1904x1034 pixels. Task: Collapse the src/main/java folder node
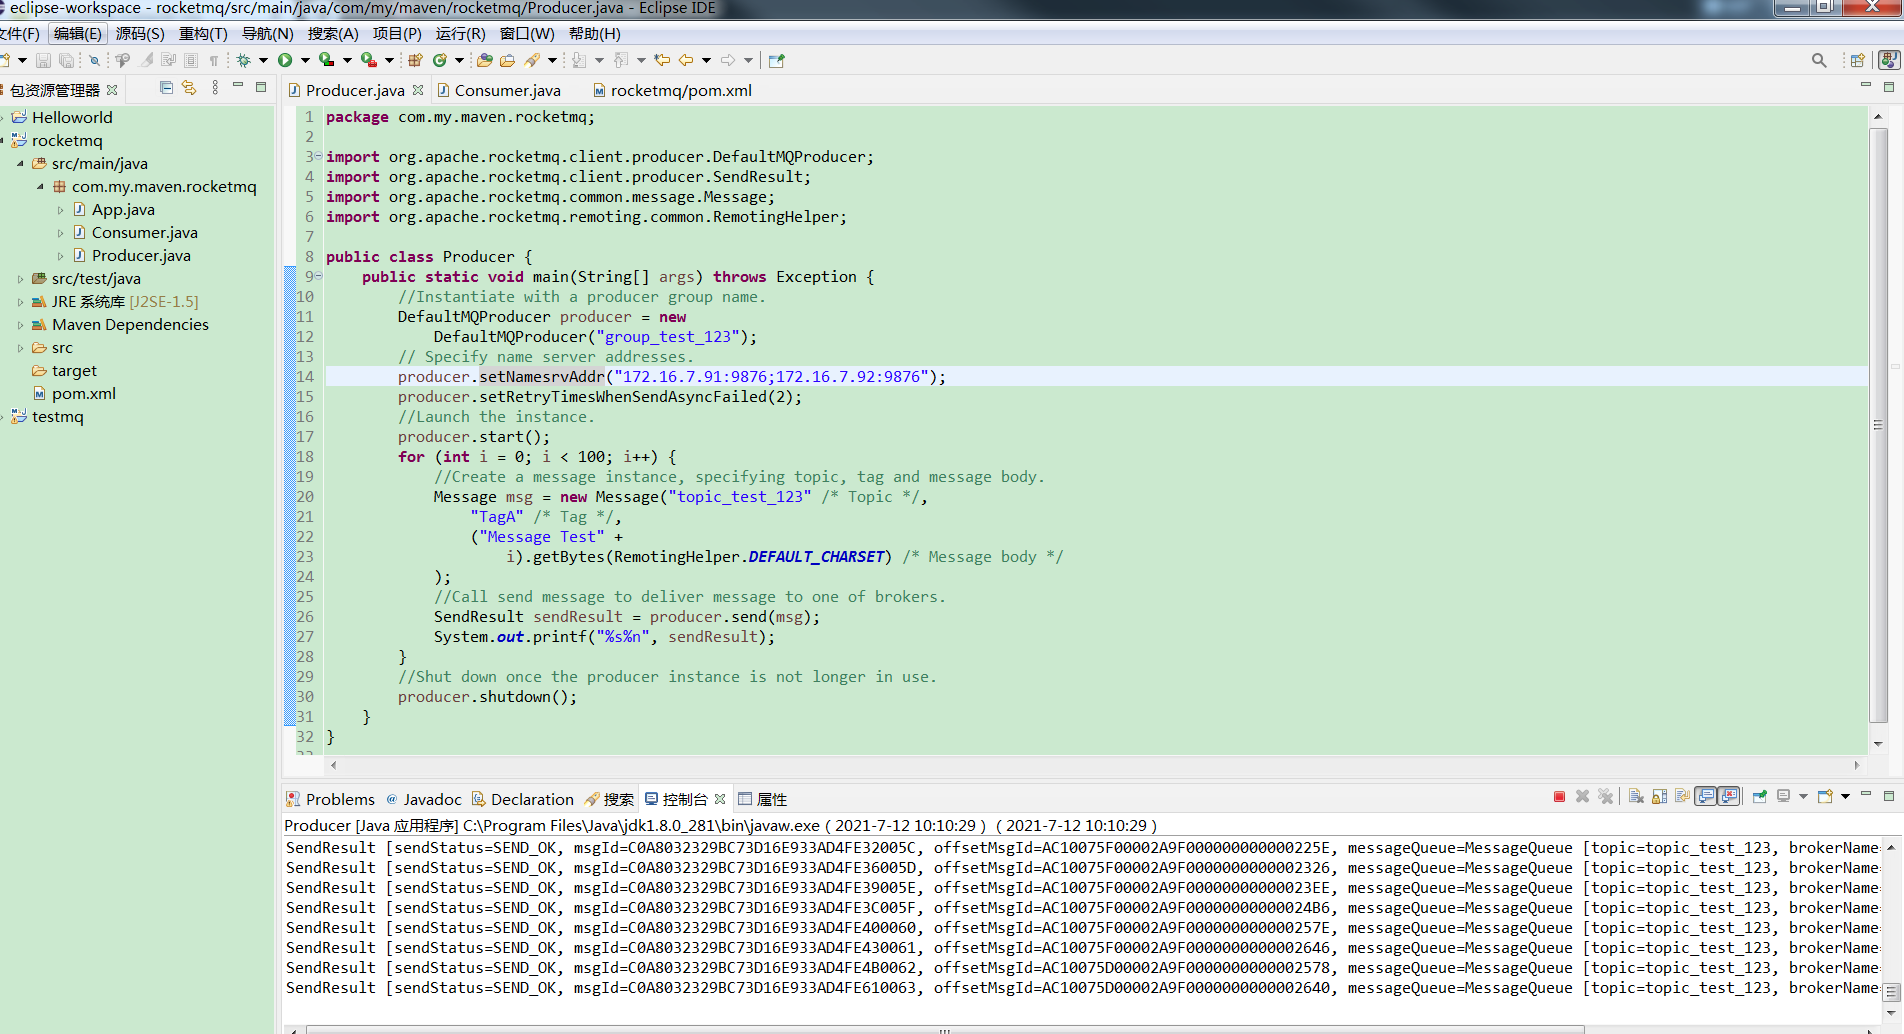coord(20,164)
